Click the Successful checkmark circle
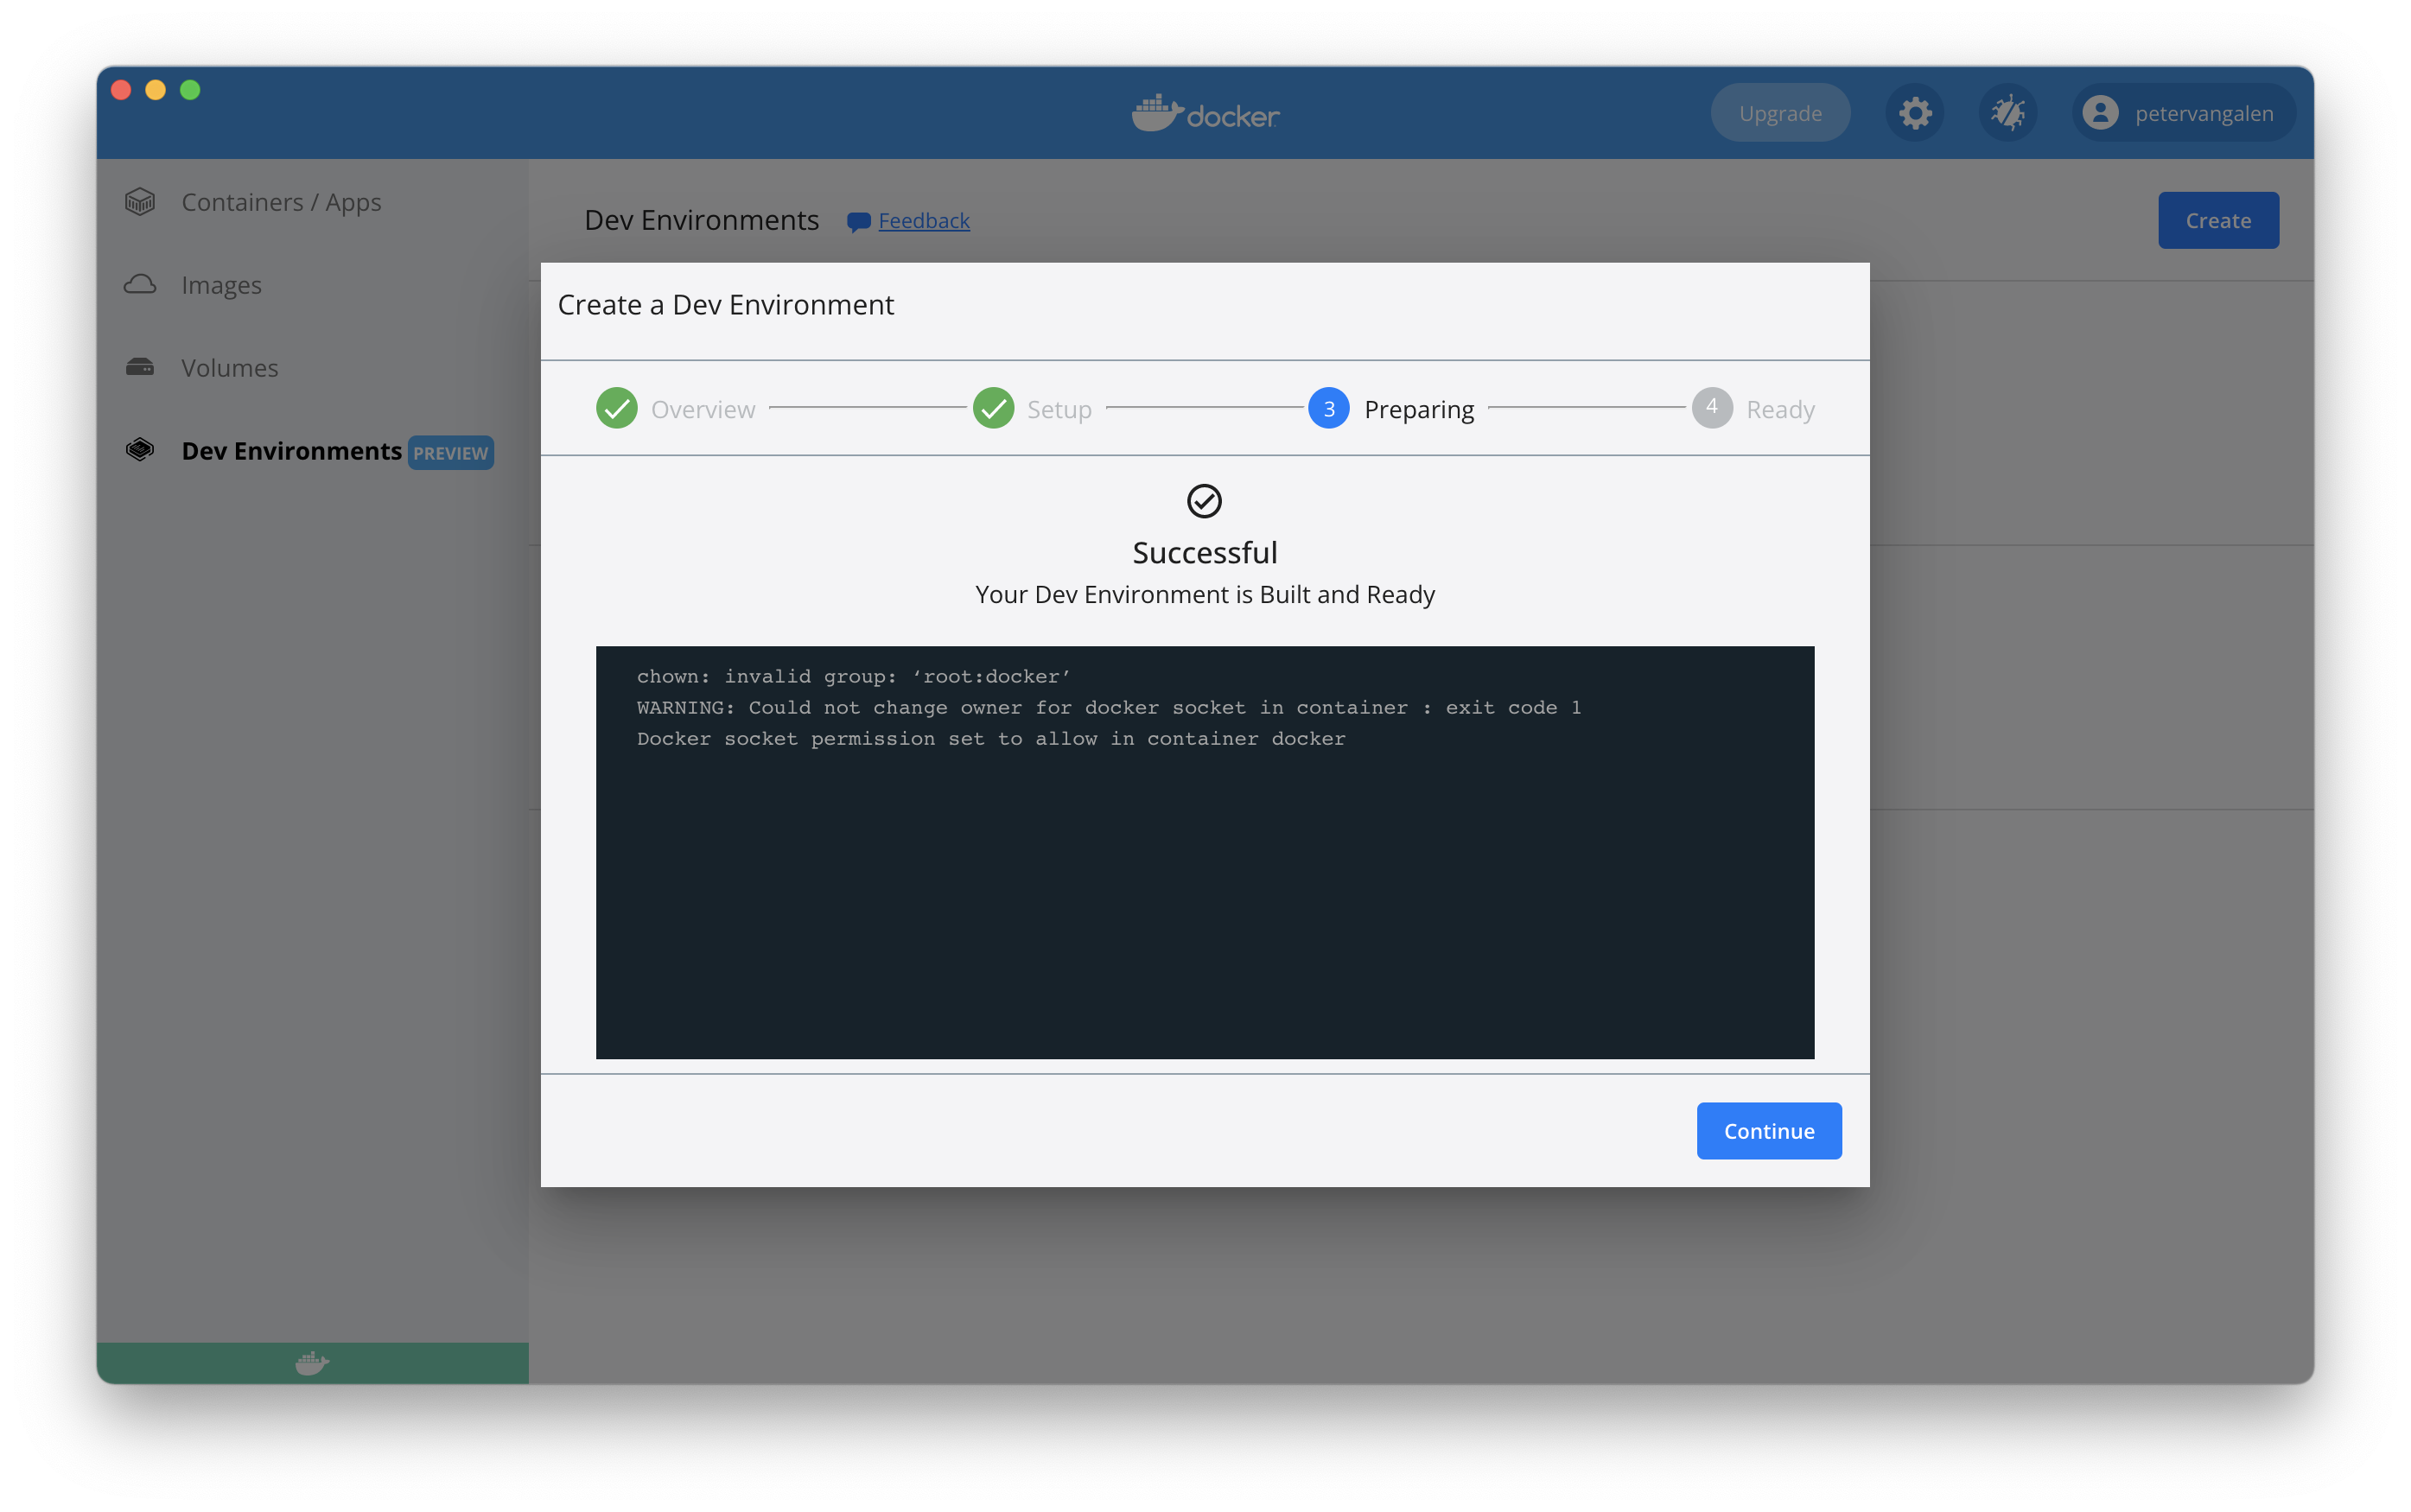2411x1512 pixels. click(x=1203, y=502)
